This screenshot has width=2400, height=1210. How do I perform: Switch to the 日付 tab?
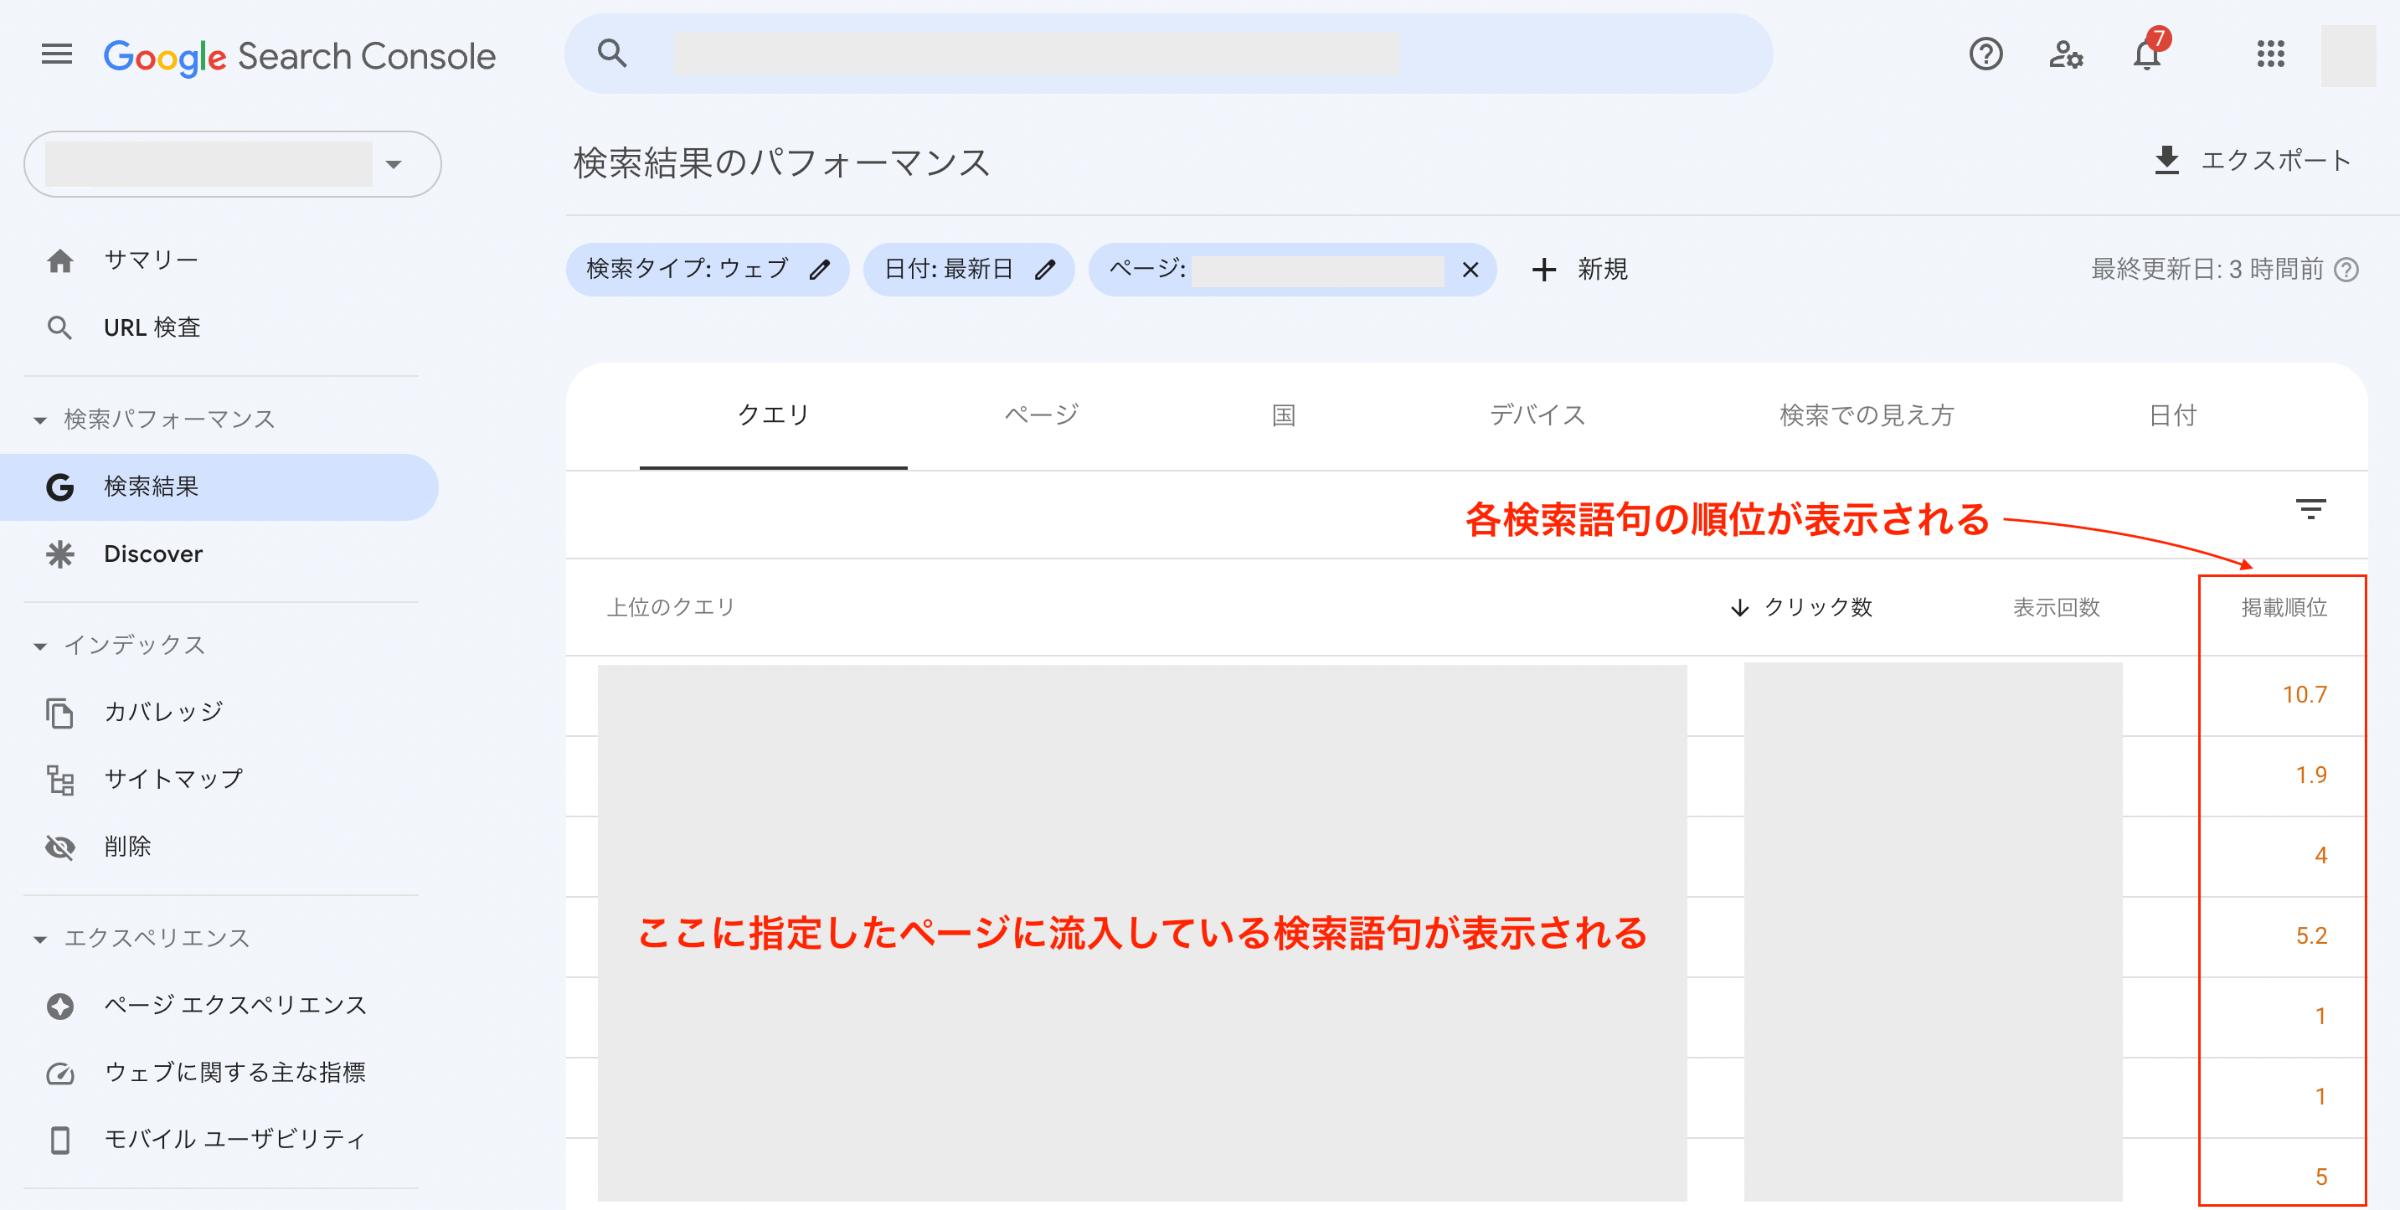tap(2173, 415)
